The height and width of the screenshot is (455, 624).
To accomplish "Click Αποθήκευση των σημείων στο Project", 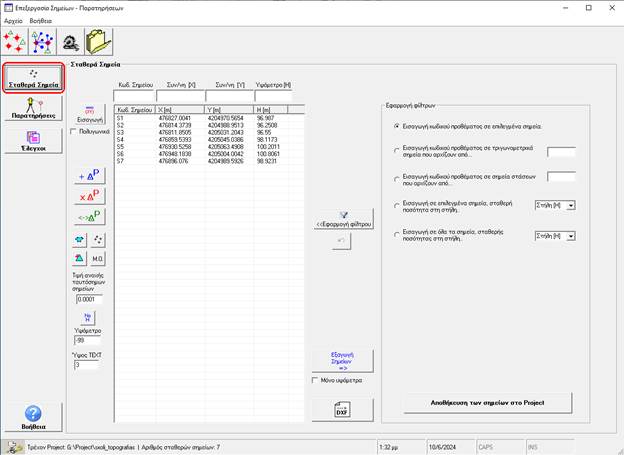I will [488, 402].
